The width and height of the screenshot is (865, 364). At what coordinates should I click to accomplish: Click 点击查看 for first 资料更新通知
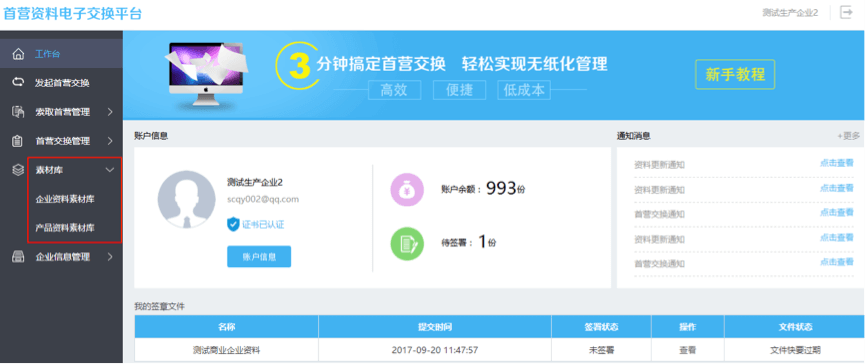836,163
